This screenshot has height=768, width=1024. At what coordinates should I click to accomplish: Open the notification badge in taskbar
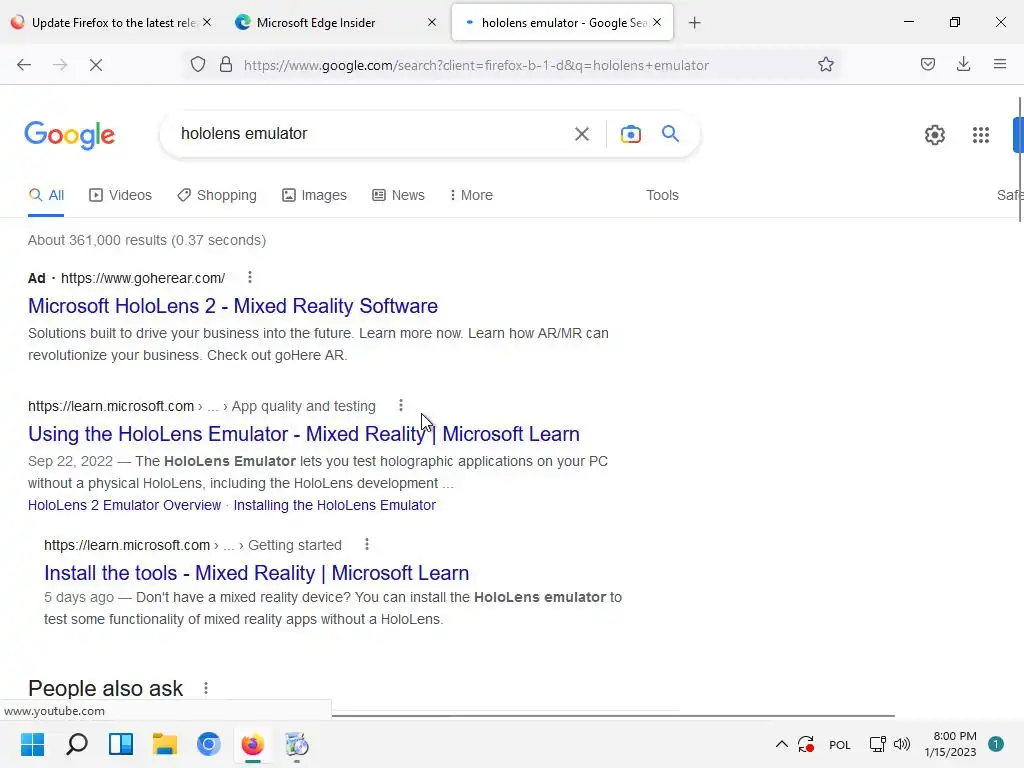[x=995, y=744]
